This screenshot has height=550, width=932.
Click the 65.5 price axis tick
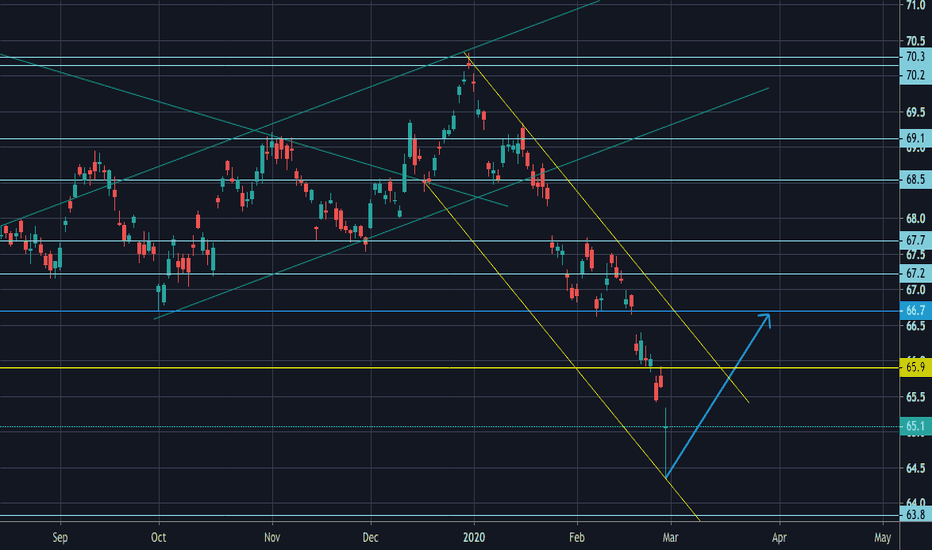(x=915, y=397)
